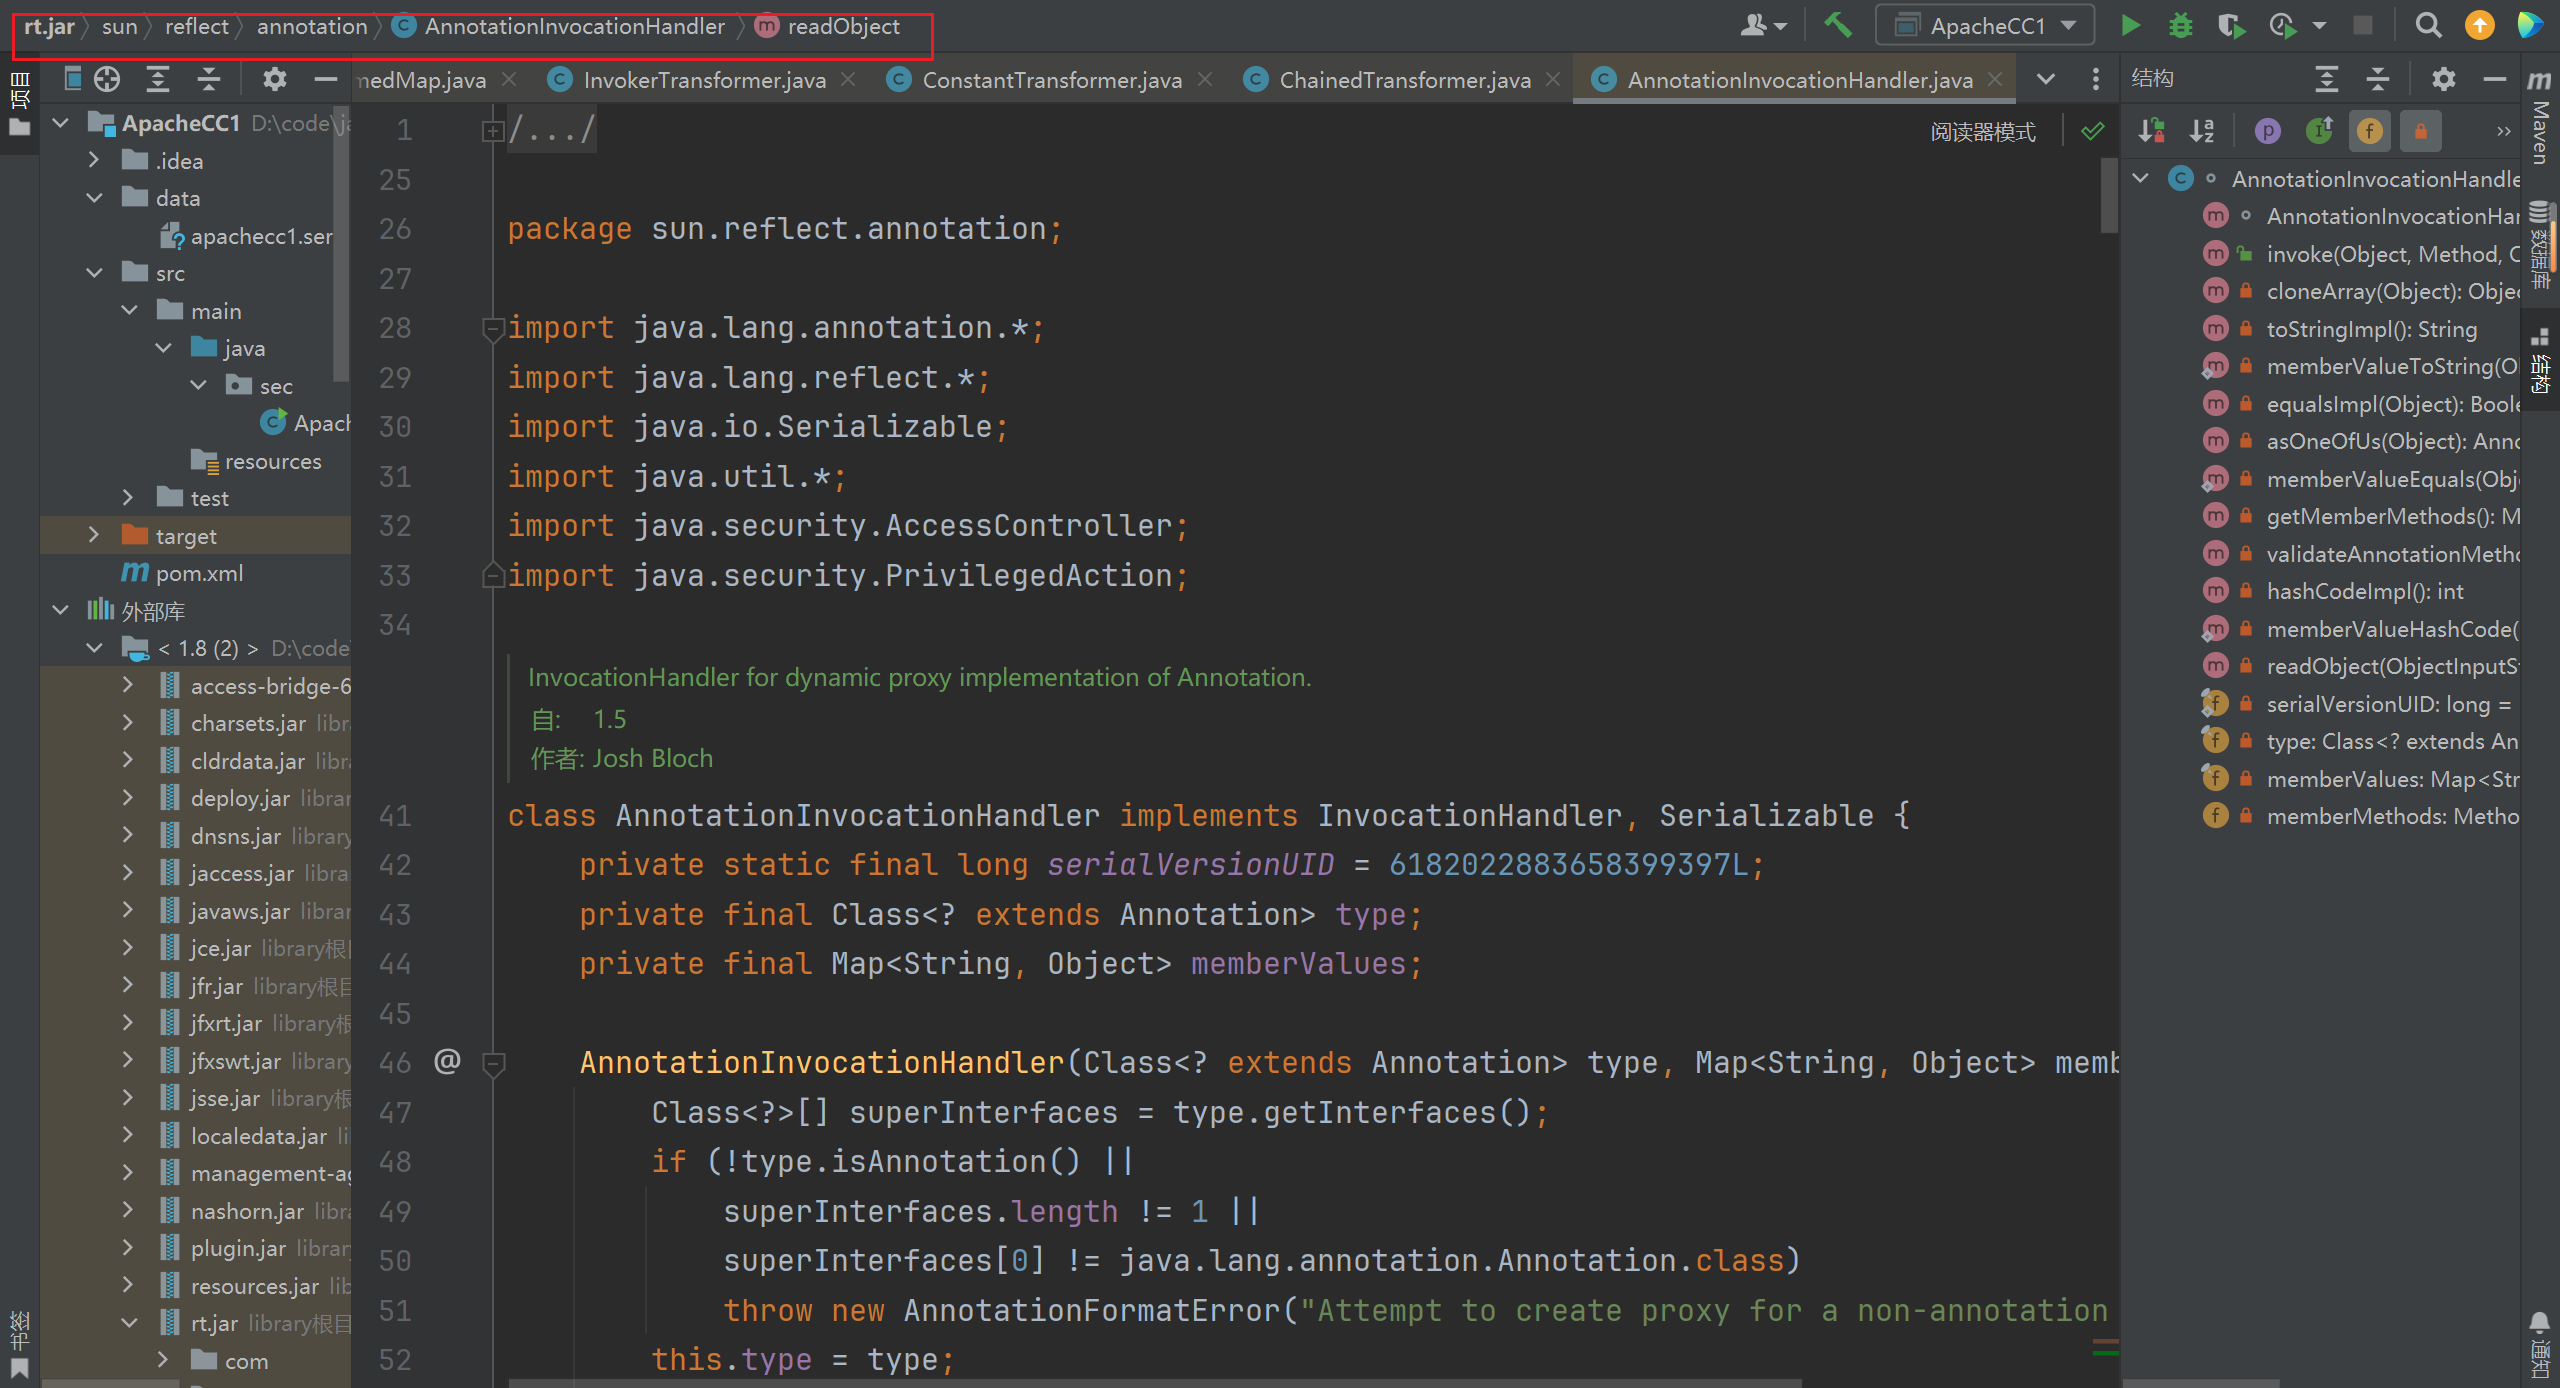Expand charsets.jar in external libraries
Viewport: 2560px width, 1388px height.
point(128,722)
